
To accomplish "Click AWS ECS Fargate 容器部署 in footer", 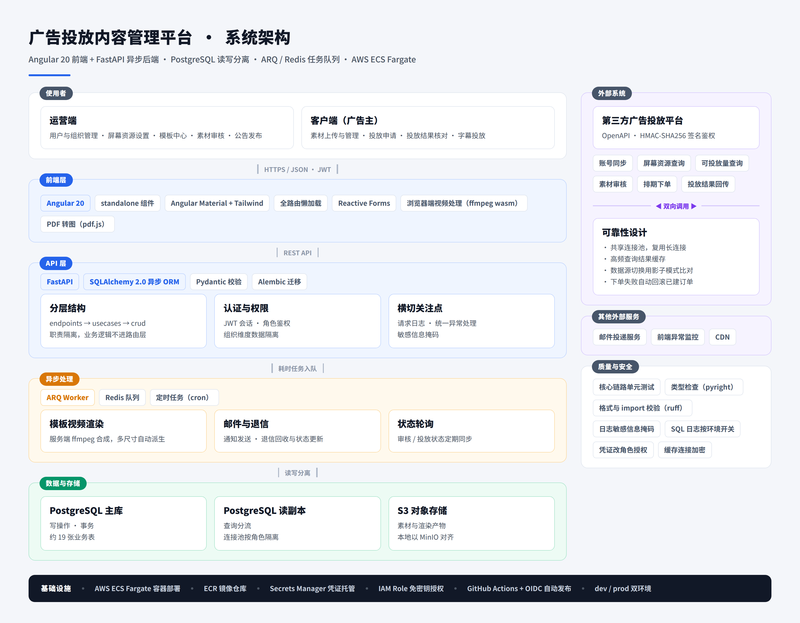I will (x=137, y=589).
